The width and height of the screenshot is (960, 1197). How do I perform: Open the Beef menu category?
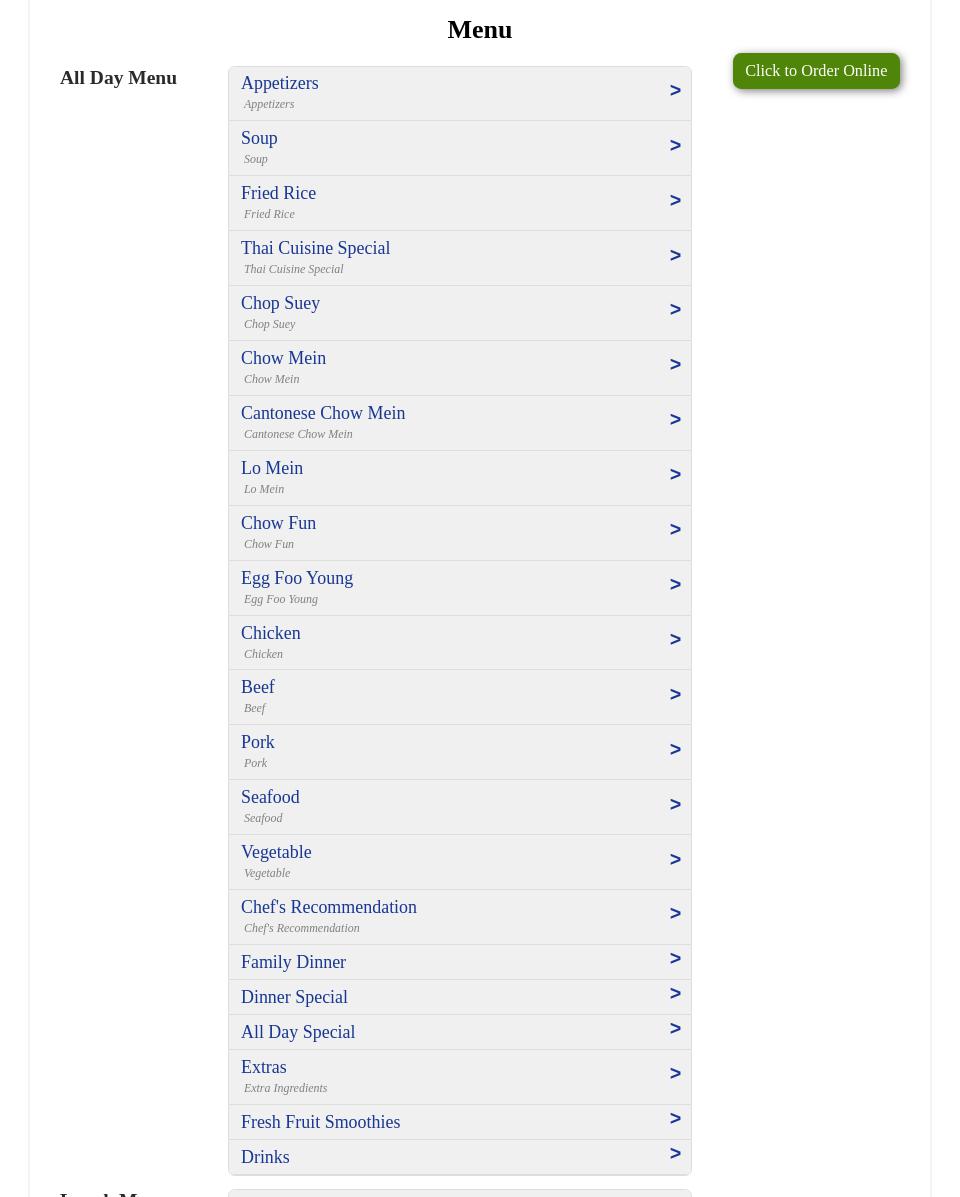(257, 687)
